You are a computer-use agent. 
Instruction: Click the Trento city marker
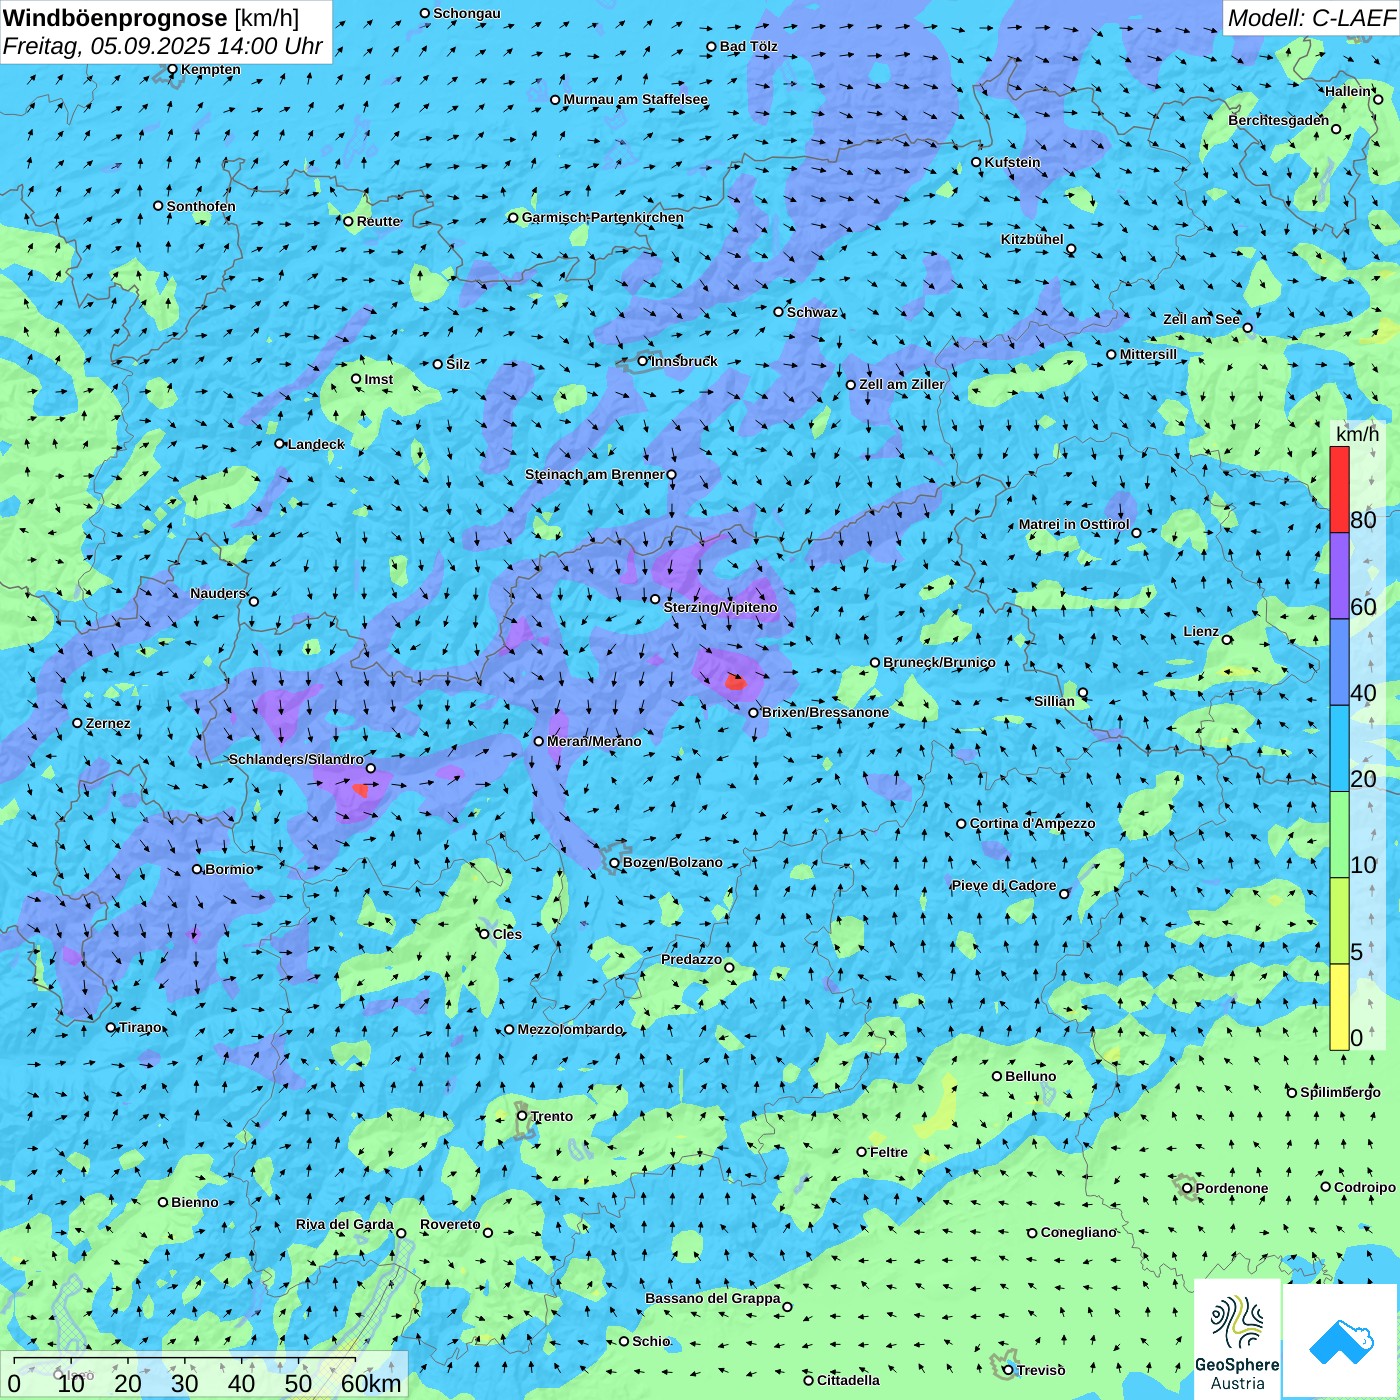pos(522,1116)
